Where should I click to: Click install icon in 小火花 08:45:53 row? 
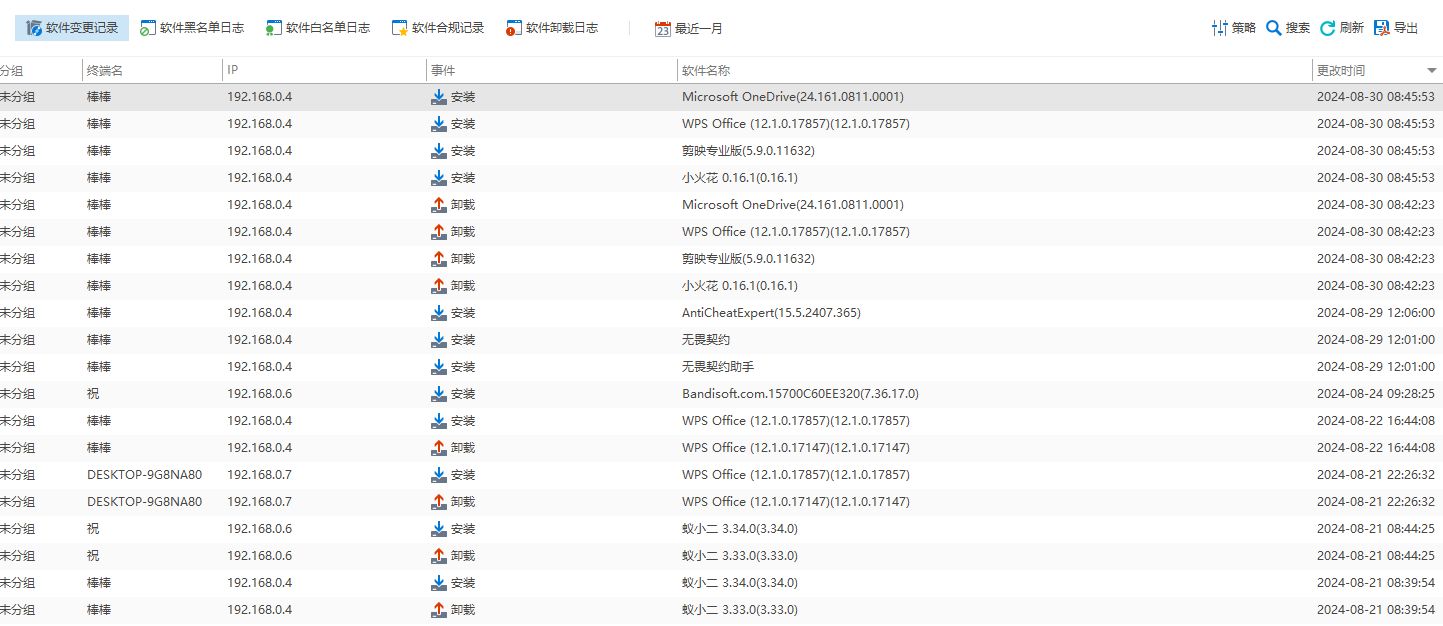438,178
